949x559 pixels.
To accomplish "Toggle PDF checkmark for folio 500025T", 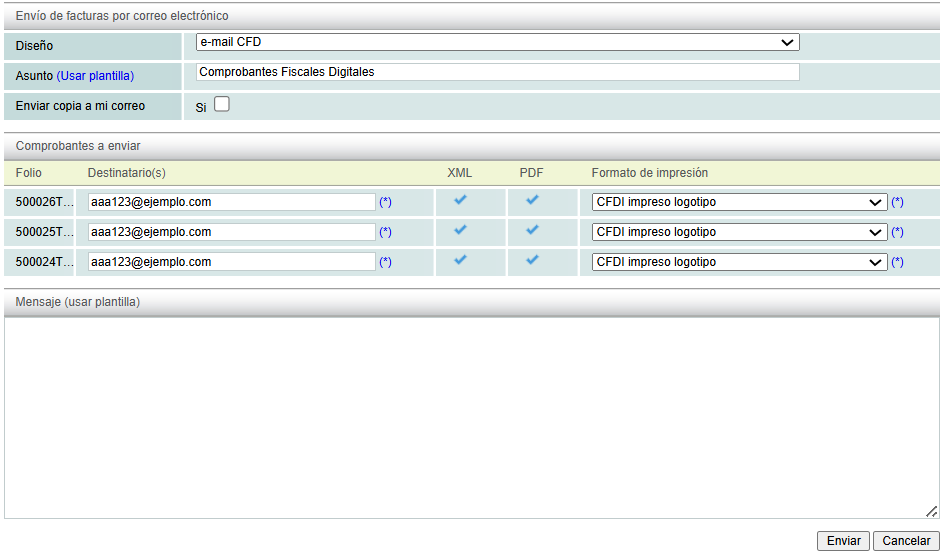I will (532, 230).
